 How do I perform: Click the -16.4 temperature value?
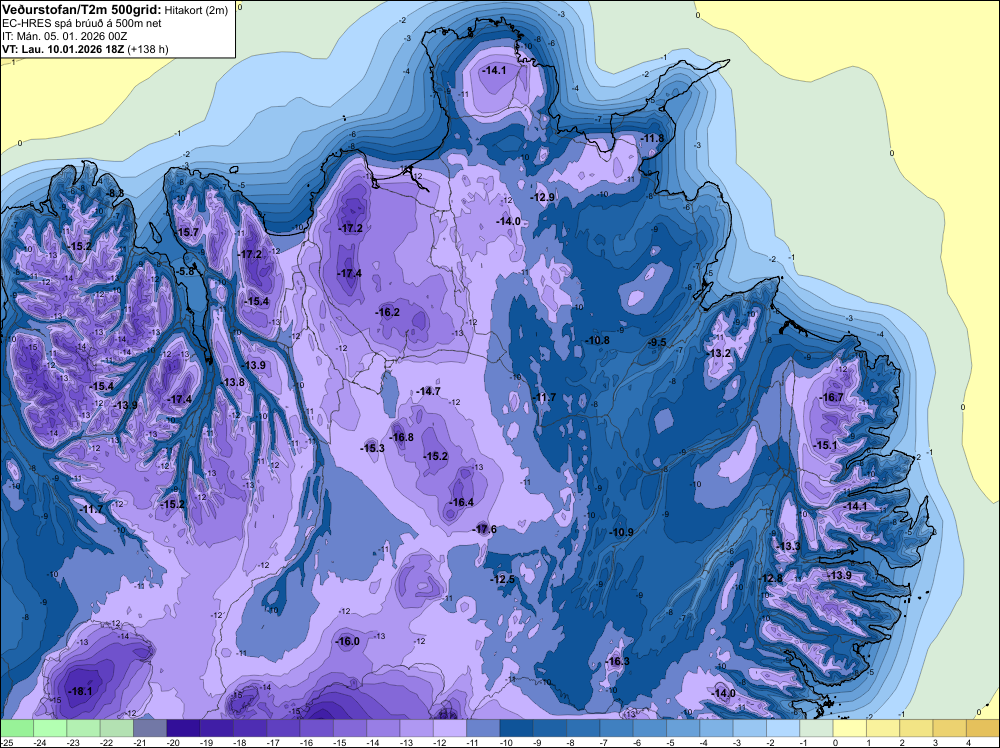[461, 502]
